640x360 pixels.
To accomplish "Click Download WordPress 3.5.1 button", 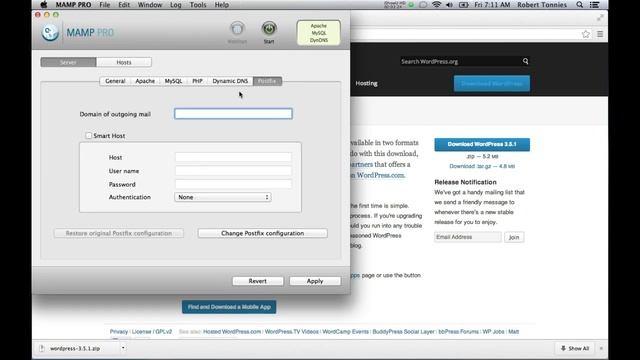I will (x=482, y=144).
